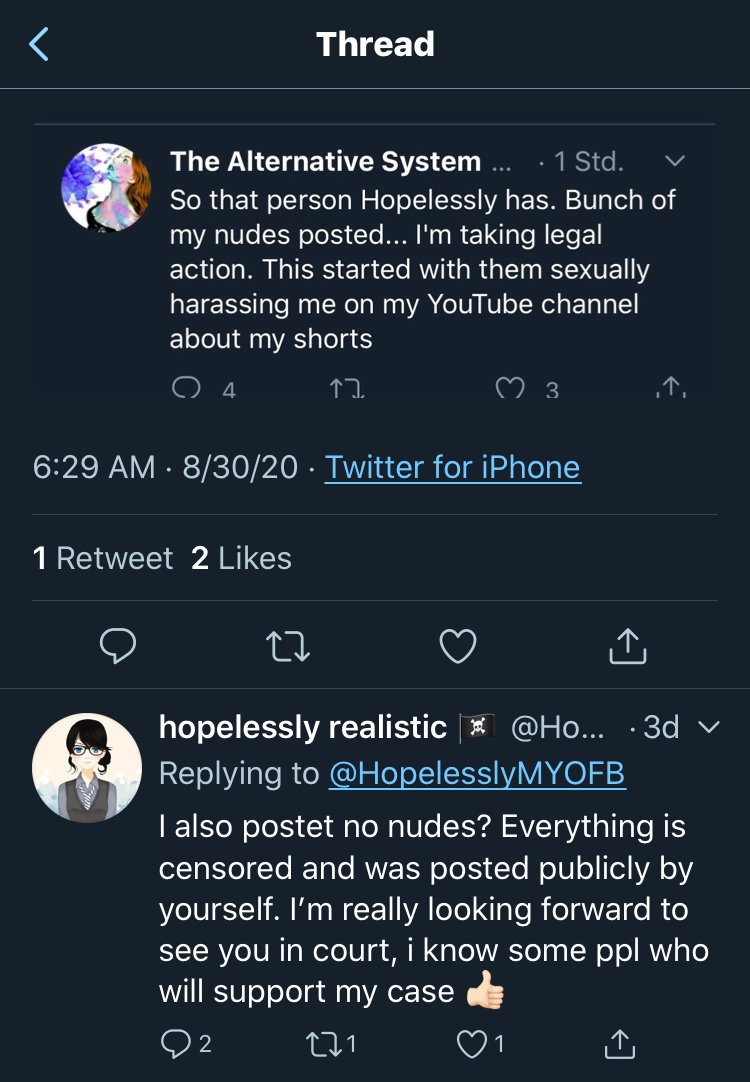
Task: Retweet the quoted Alternative System tweet
Action: point(347,388)
